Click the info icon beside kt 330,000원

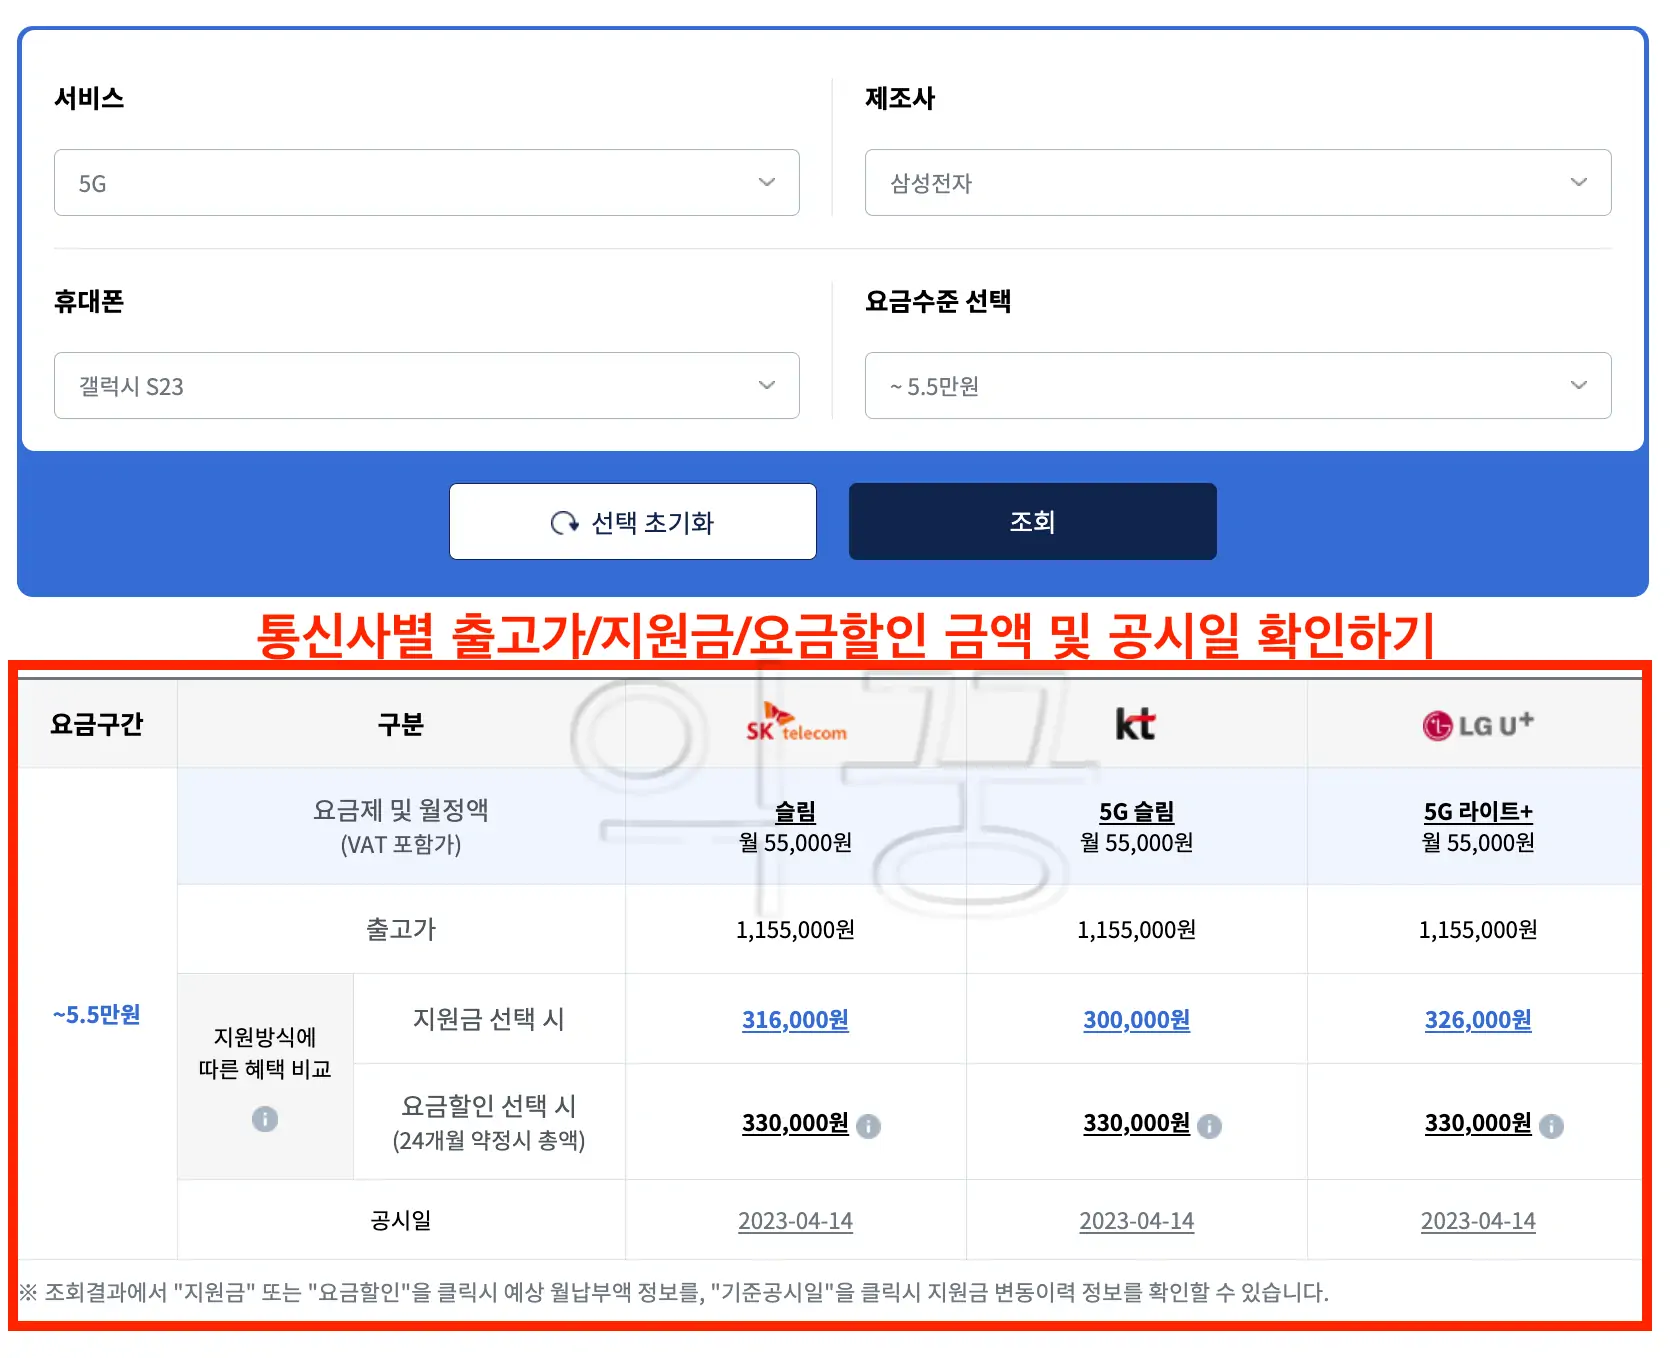(x=1210, y=1126)
